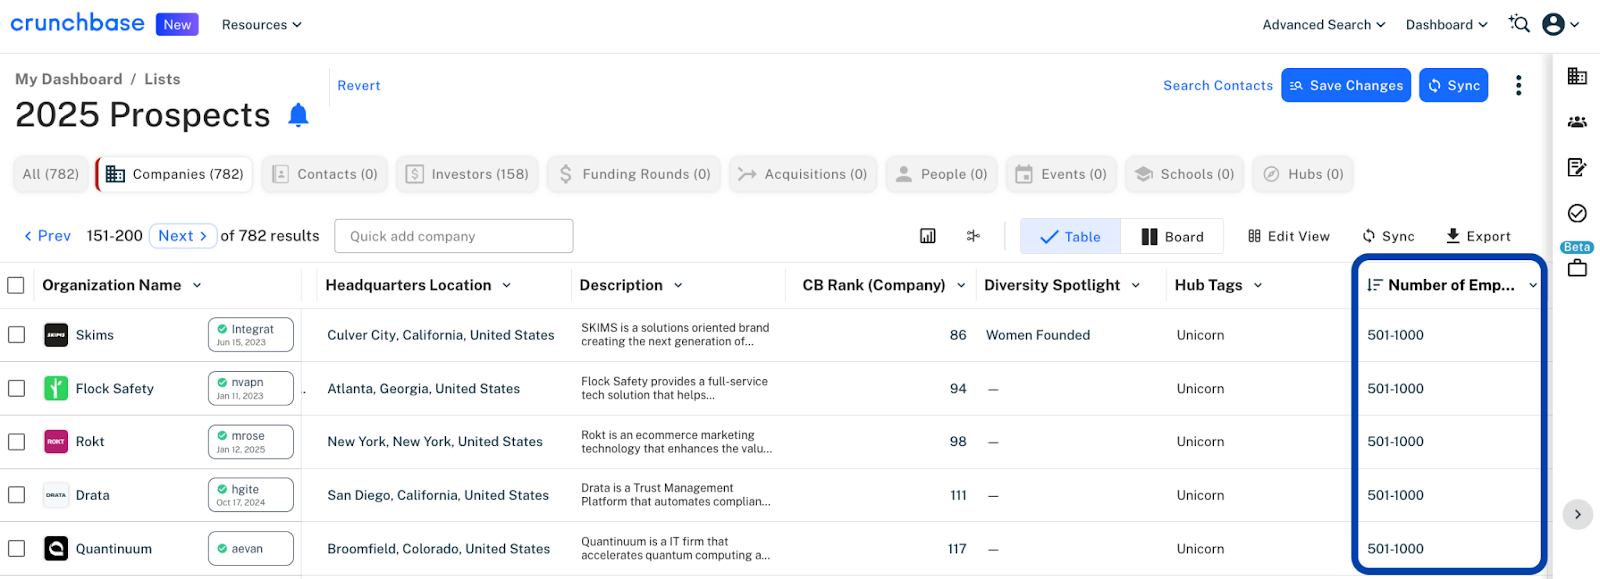Toggle the select-all header checkbox
1600x579 pixels.
point(16,285)
